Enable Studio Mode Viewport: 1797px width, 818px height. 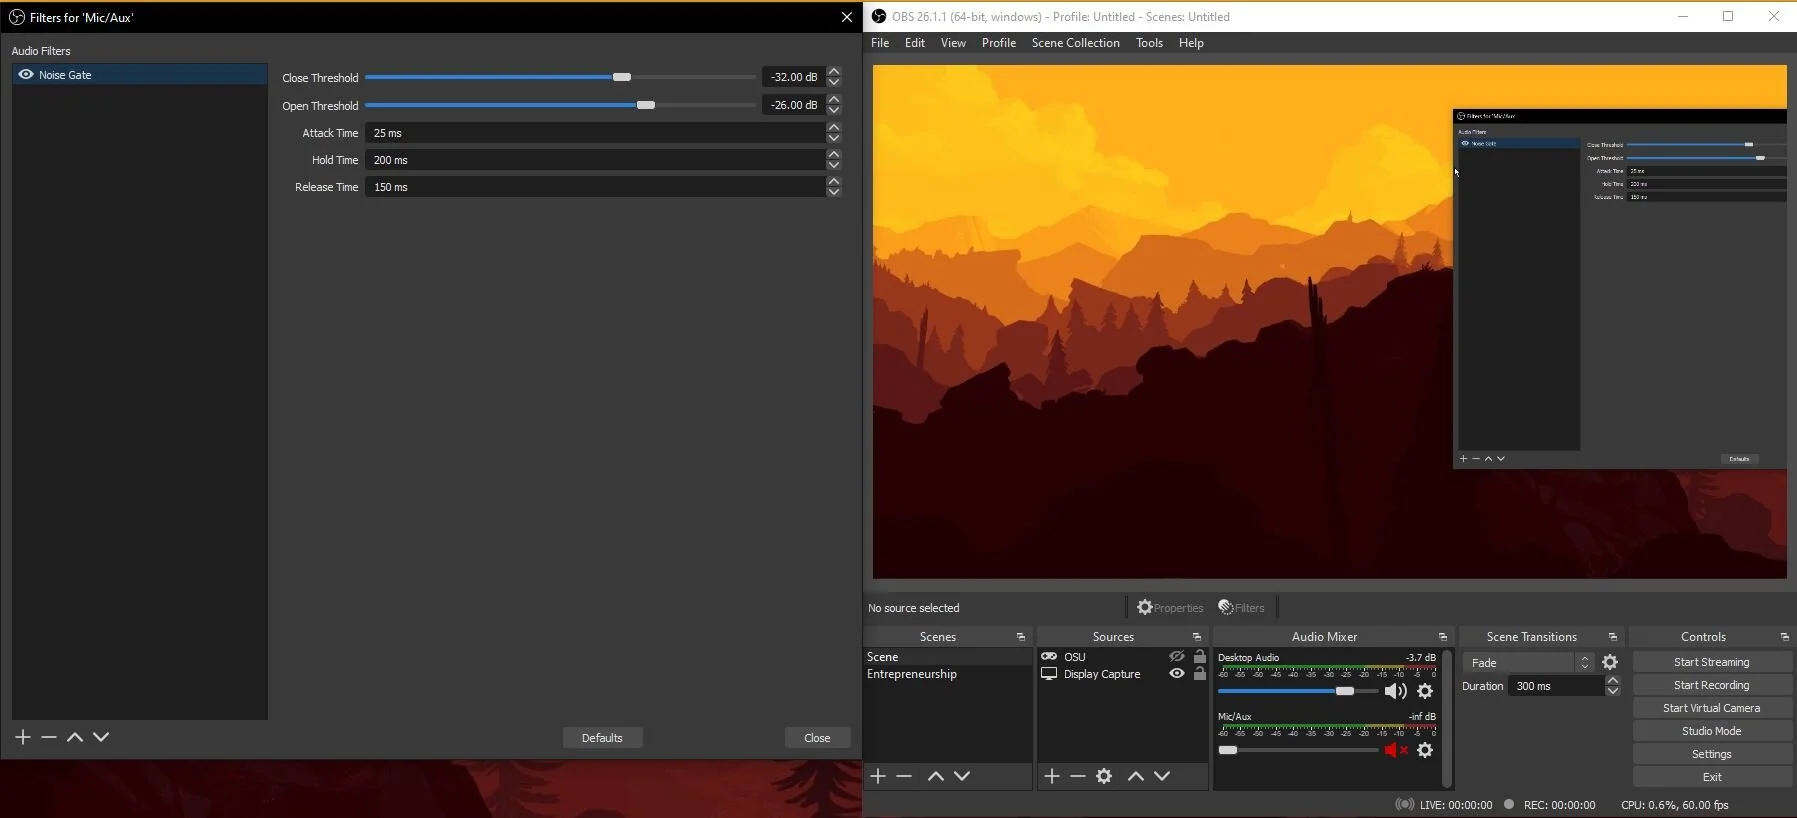(1712, 731)
